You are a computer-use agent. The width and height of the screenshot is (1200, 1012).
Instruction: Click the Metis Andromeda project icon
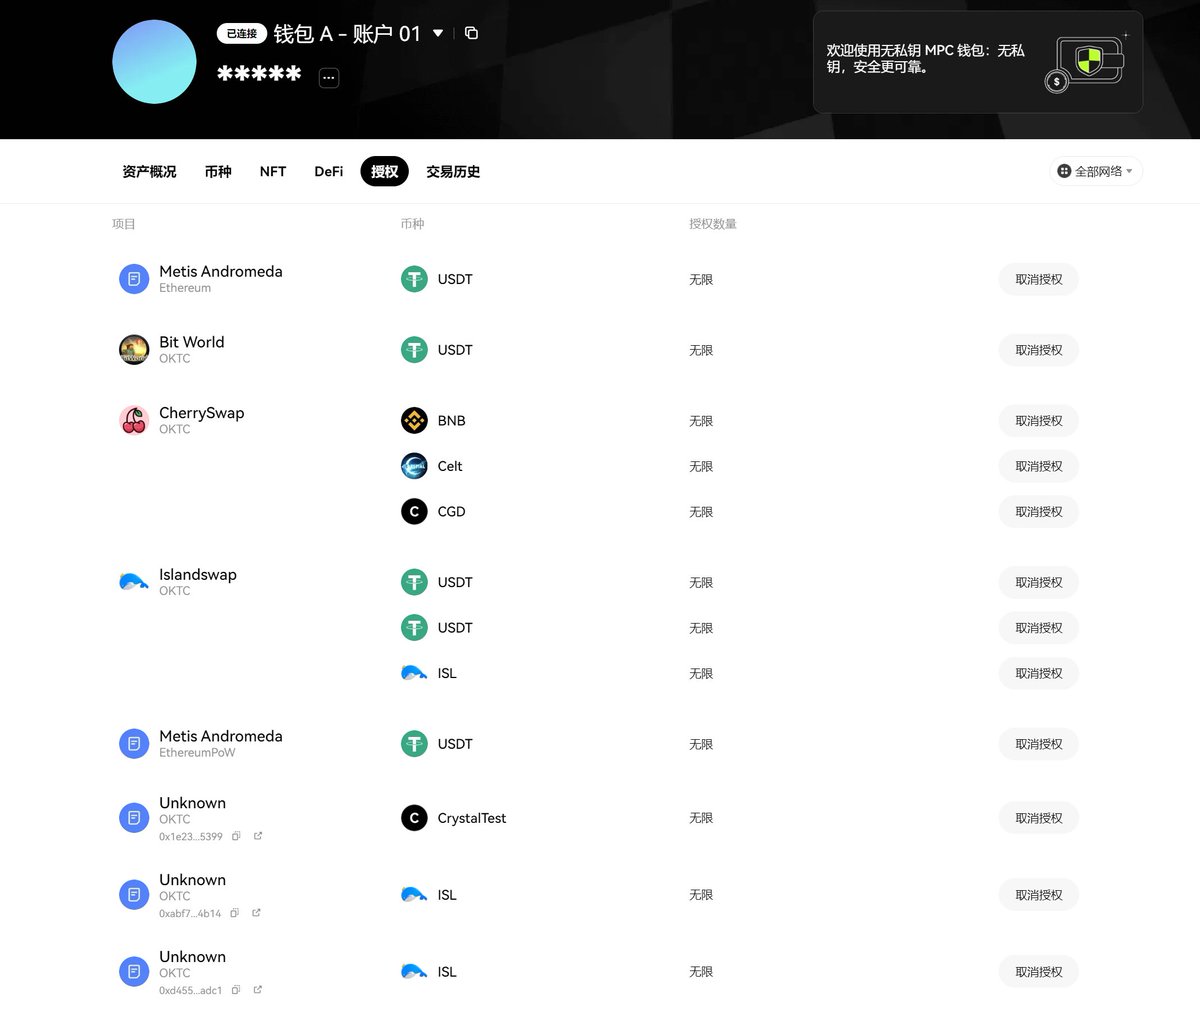pos(133,278)
